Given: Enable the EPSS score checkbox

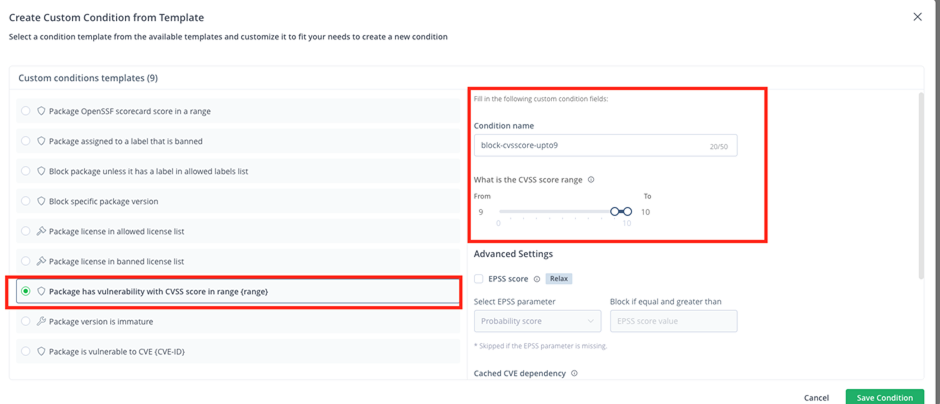Looking at the screenshot, I should (479, 279).
